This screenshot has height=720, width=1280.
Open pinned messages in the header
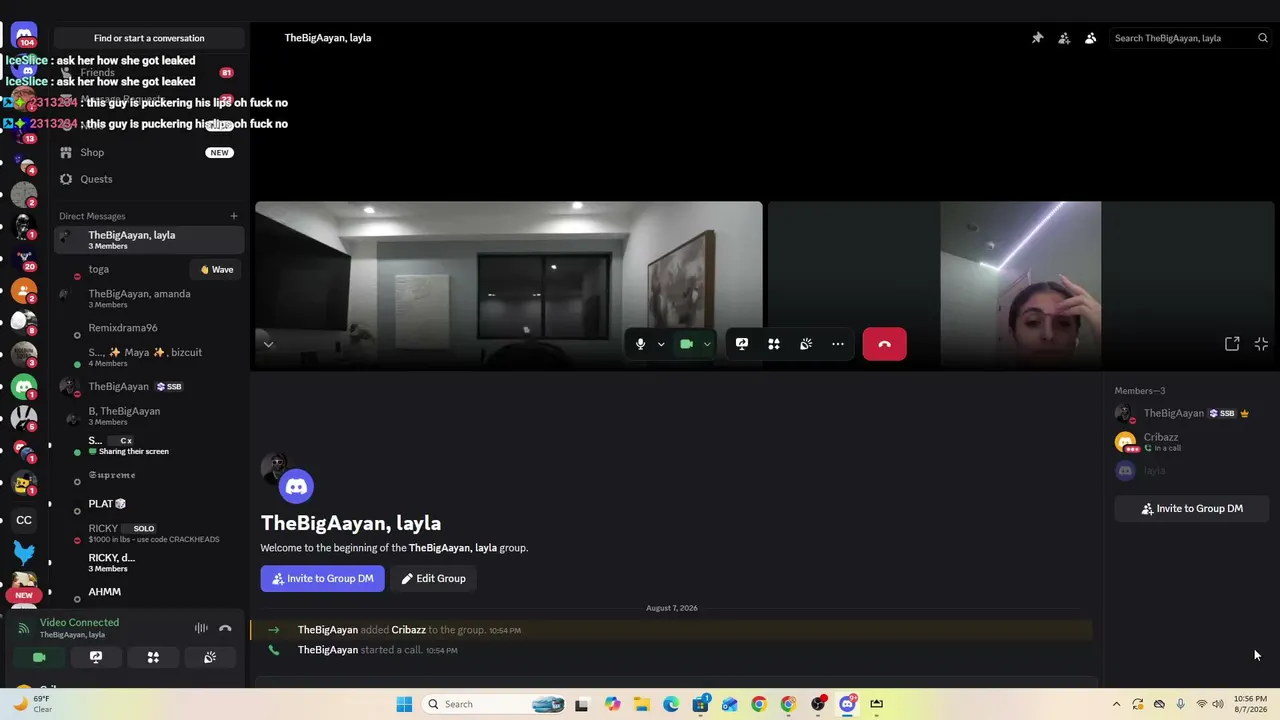(1037, 38)
